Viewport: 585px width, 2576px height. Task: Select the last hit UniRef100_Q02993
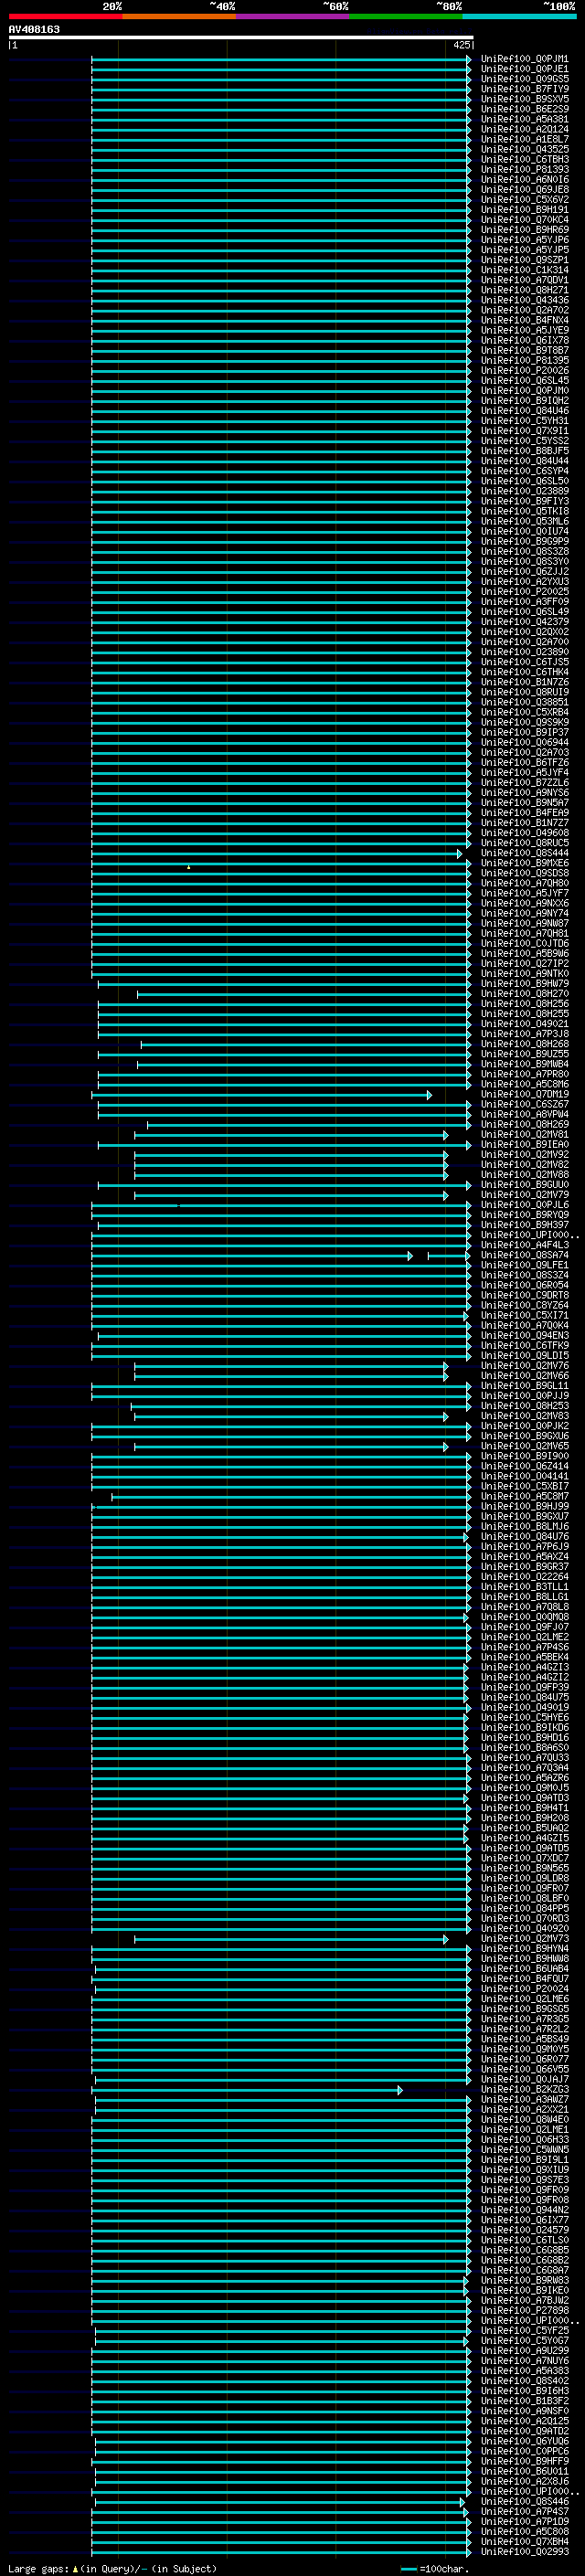coord(525,2551)
